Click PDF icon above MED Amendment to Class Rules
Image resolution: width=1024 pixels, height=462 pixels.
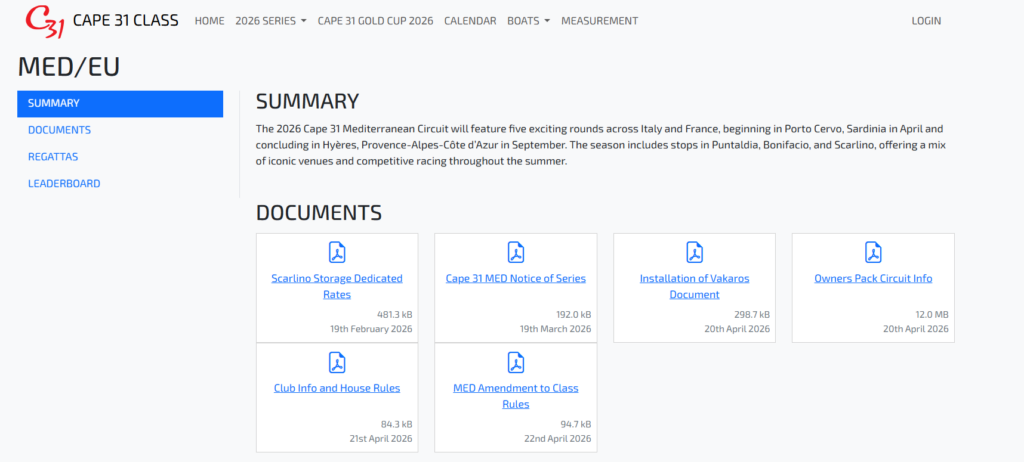[516, 362]
